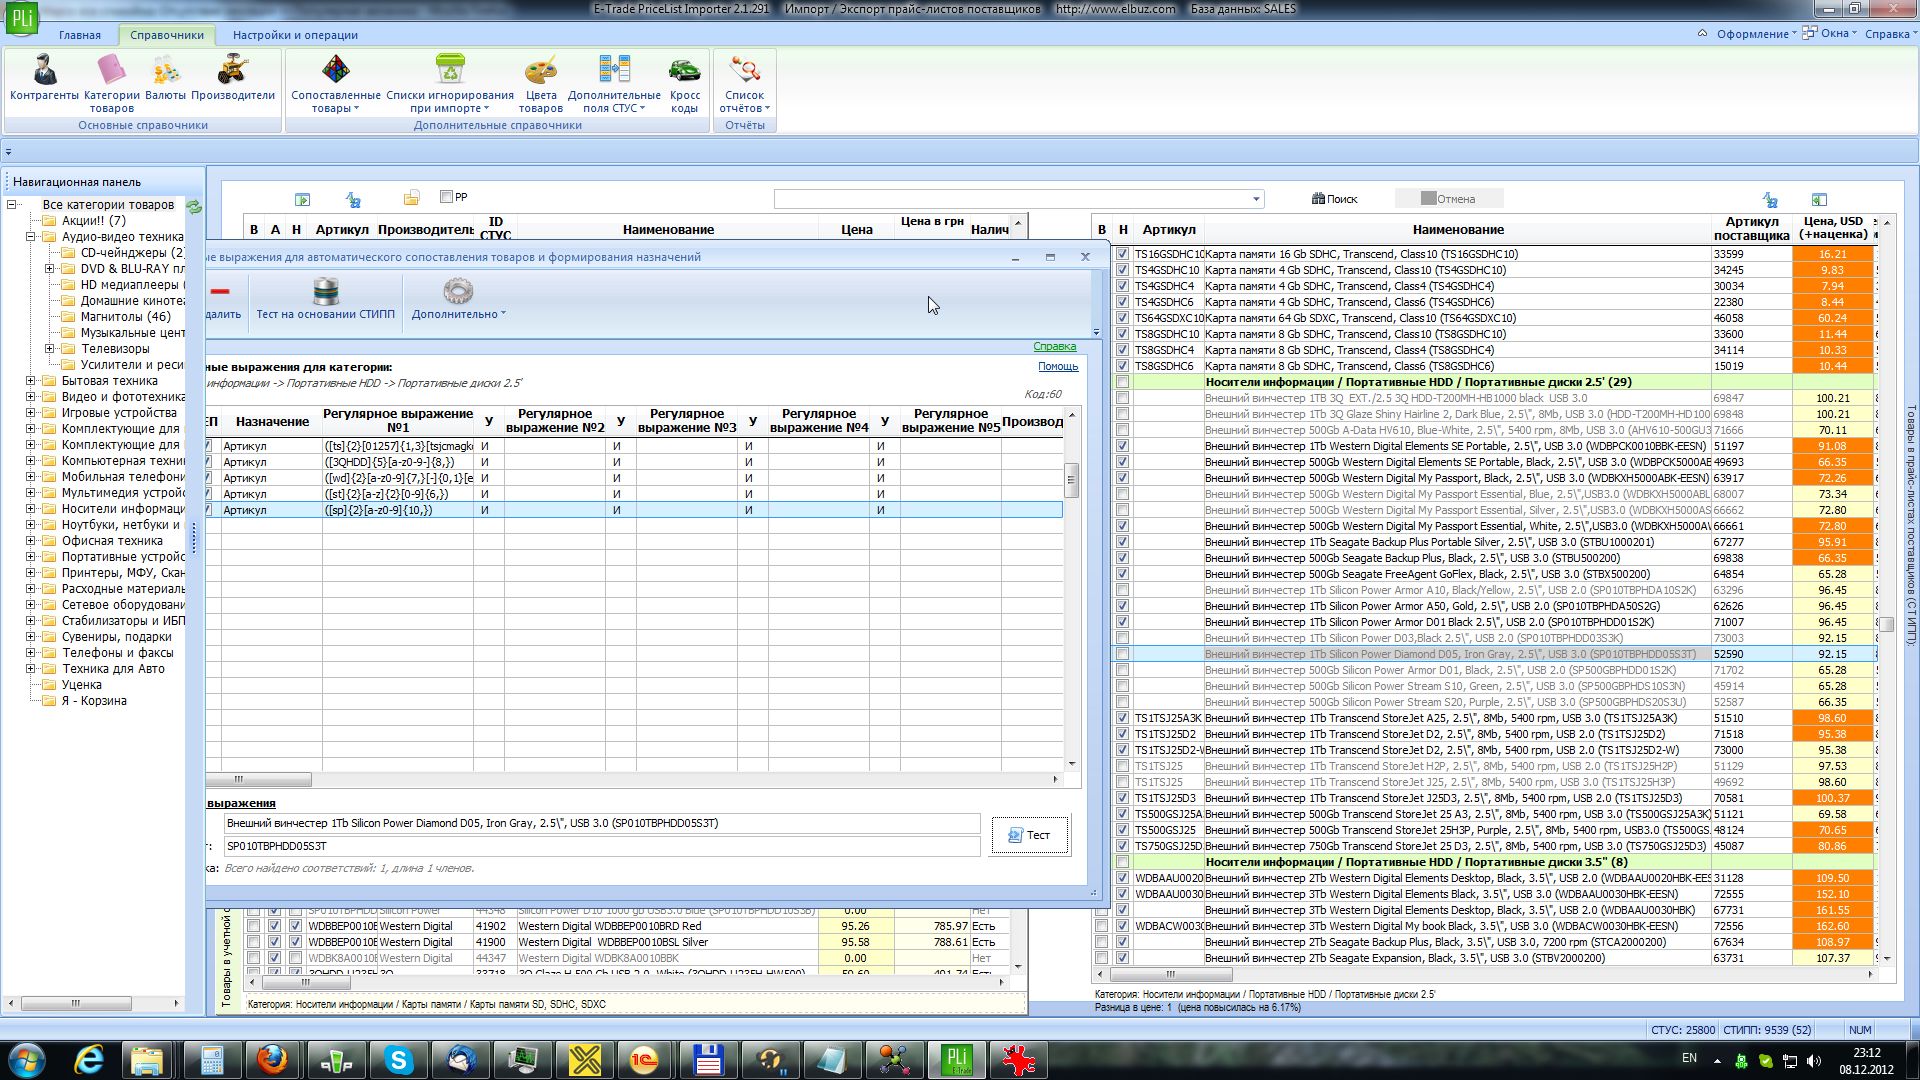Open the Контрагенты directory
Image resolution: width=1920 pixels, height=1080 pixels.
pyautogui.click(x=44, y=78)
